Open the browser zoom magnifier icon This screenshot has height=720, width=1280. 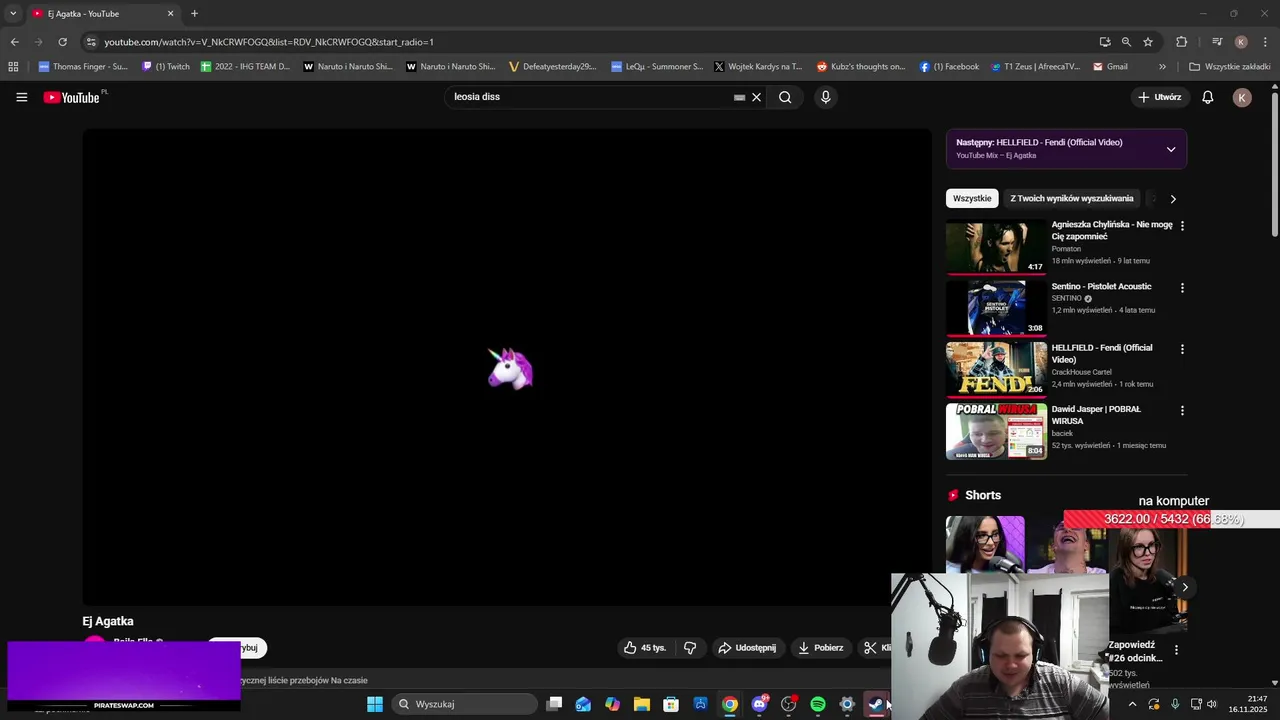tap(1126, 42)
